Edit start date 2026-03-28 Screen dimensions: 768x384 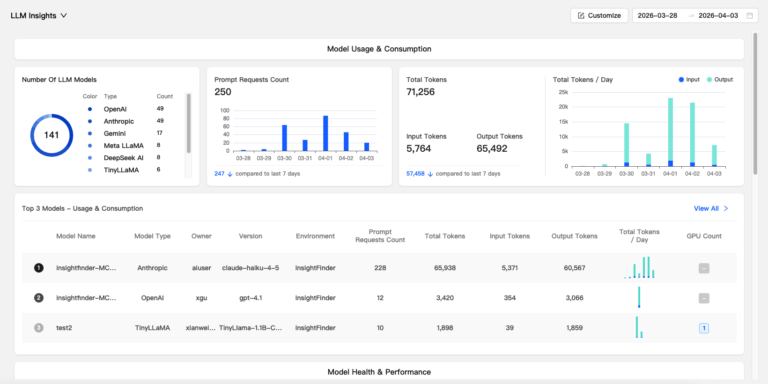coord(657,15)
